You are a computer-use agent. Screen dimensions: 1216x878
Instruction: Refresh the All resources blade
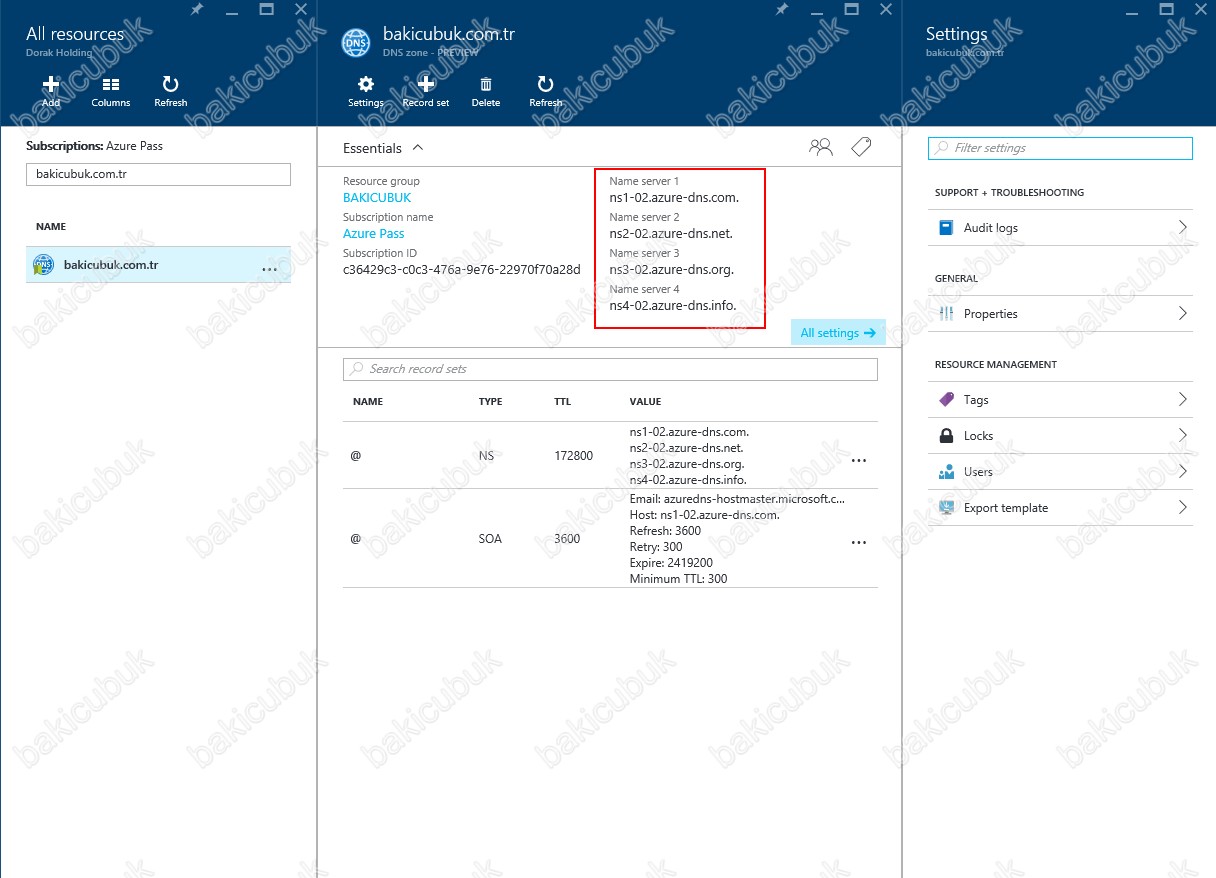[x=171, y=91]
